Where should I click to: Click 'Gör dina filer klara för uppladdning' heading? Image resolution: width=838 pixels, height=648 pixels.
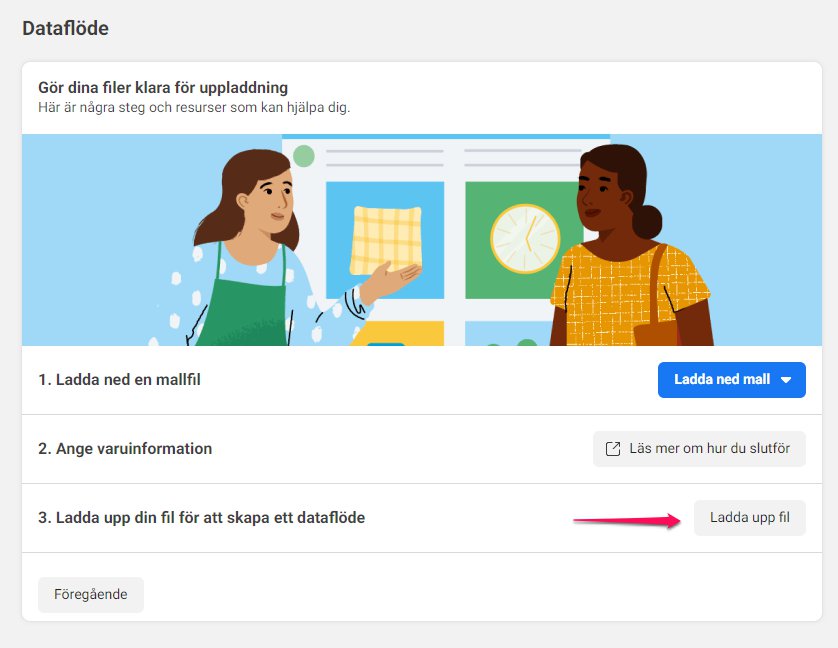163,88
